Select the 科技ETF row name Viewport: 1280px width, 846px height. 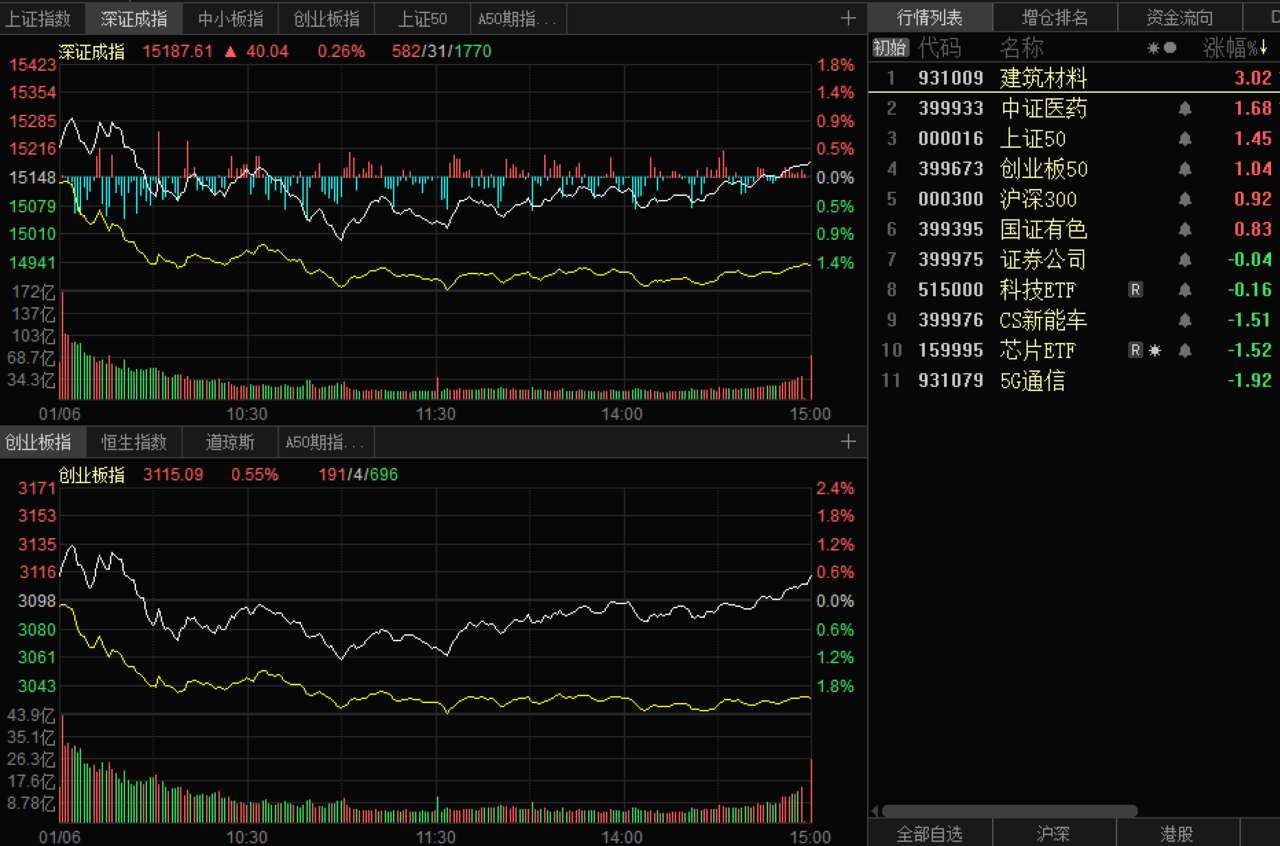(x=1038, y=290)
